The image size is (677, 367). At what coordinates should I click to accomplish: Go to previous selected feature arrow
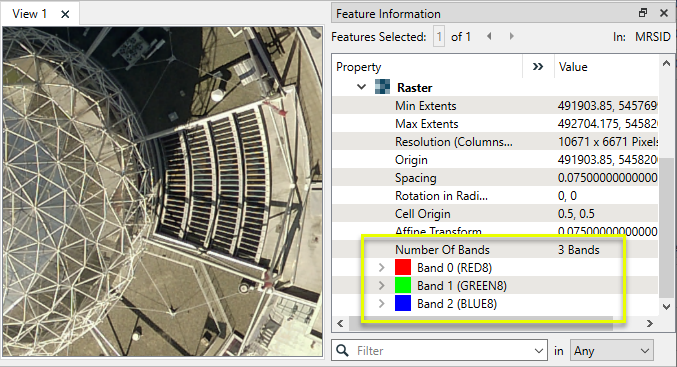click(489, 36)
